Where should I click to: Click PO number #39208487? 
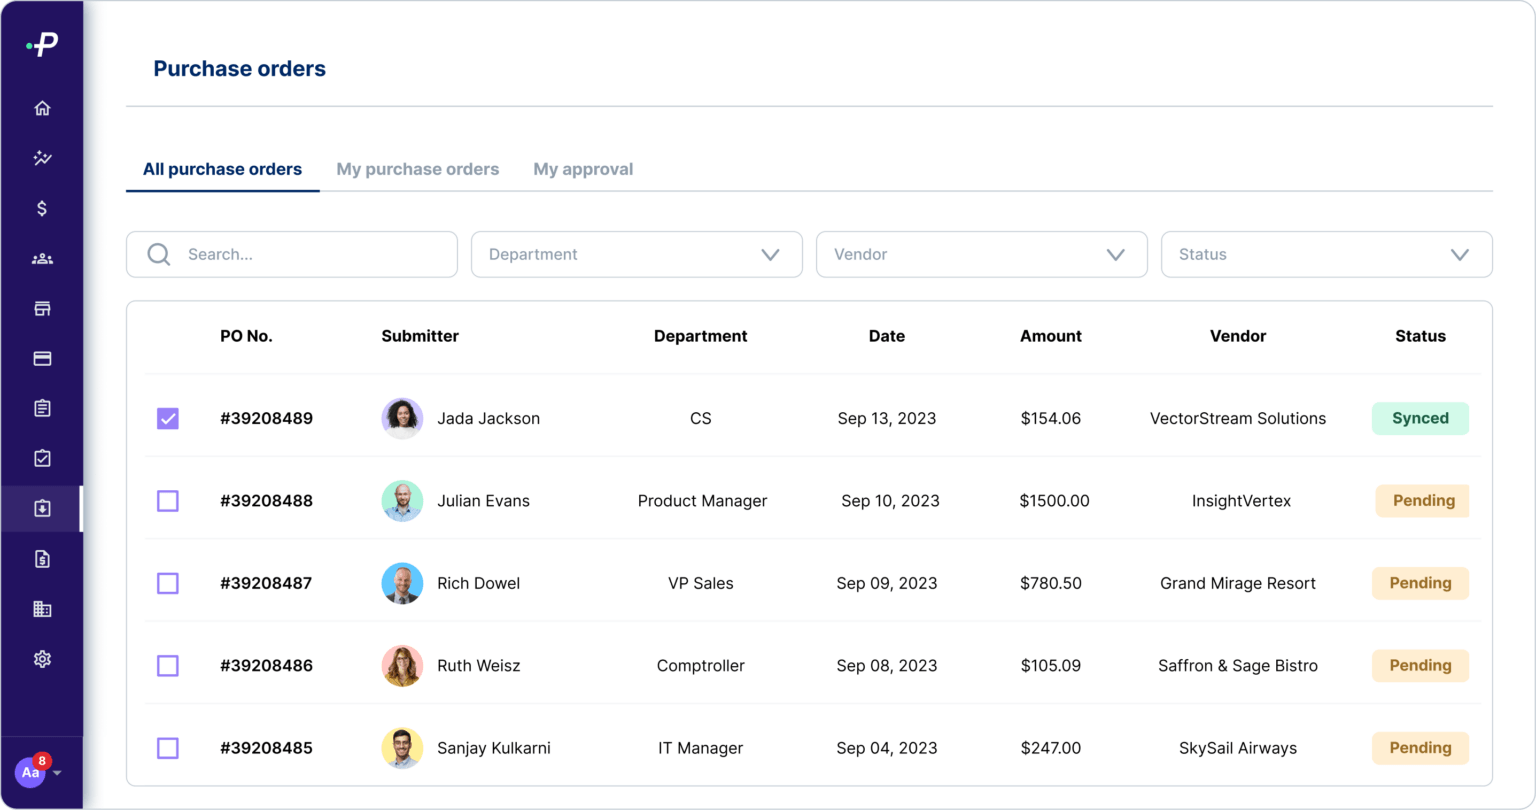(266, 583)
